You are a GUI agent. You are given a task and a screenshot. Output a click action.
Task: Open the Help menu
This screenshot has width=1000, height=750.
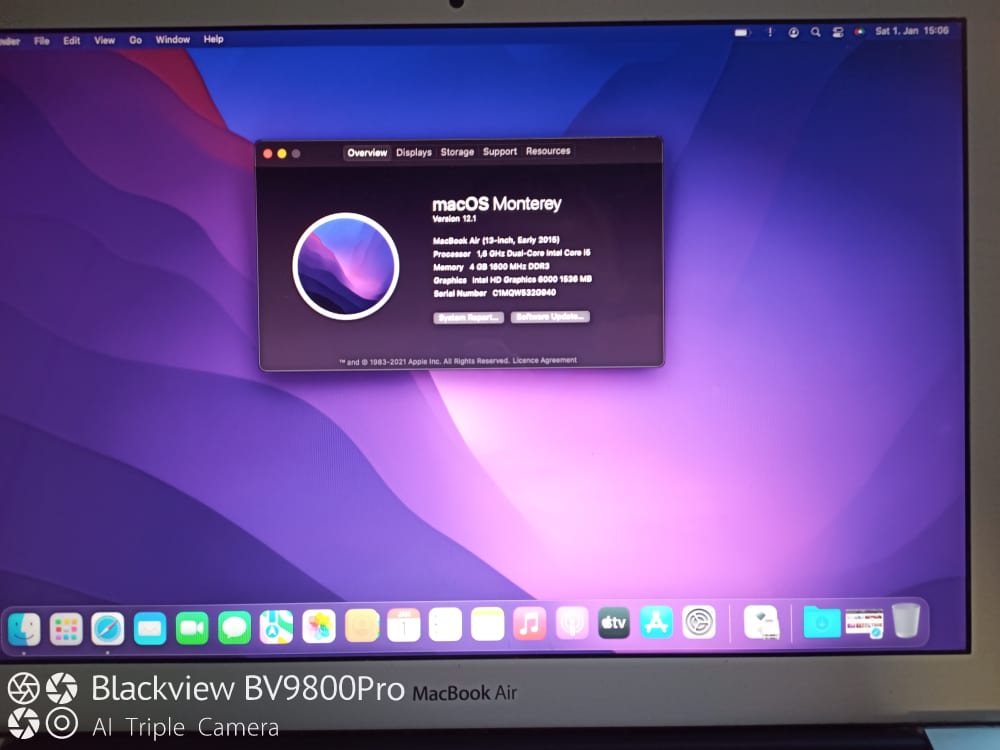click(214, 39)
